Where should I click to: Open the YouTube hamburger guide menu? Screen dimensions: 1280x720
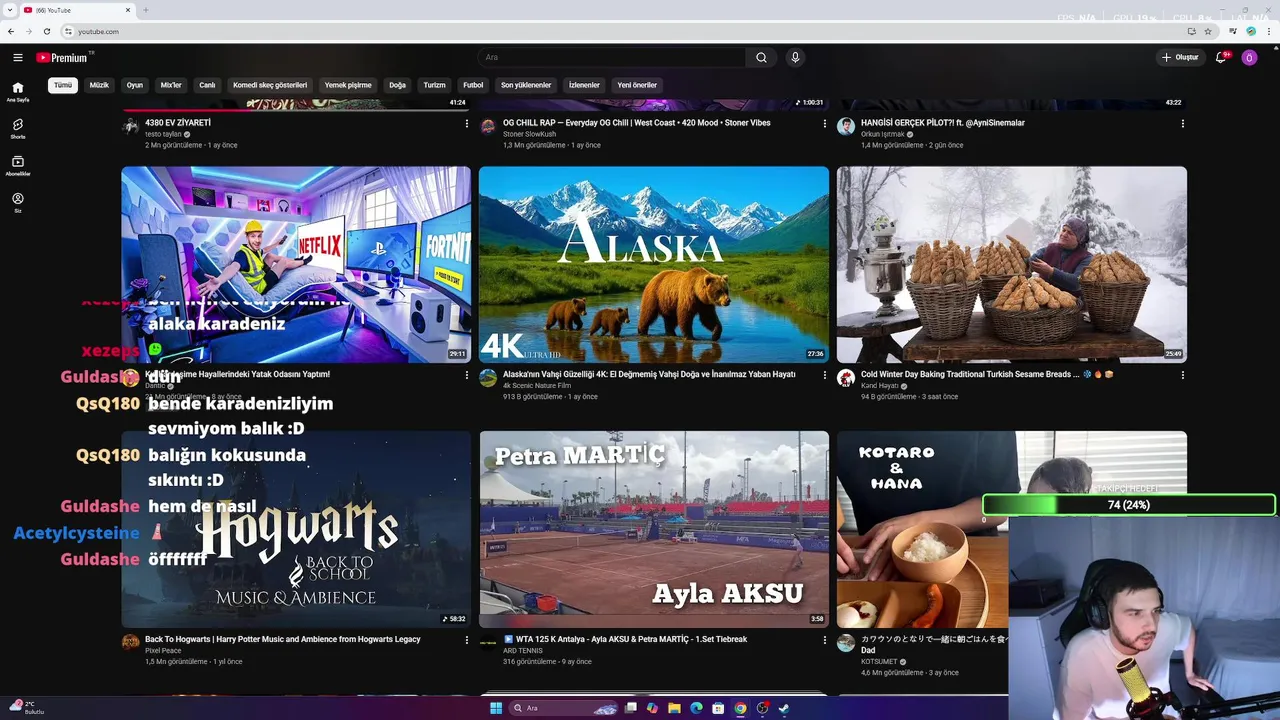pyautogui.click(x=18, y=58)
